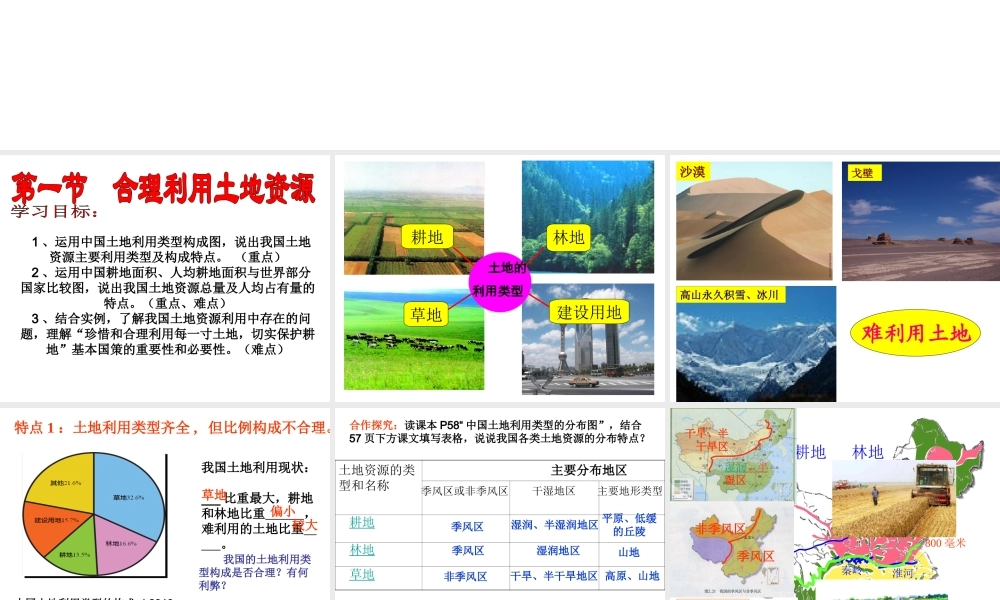The height and width of the screenshot is (600, 1000).
Task: Select the wheat harvest combine photo
Action: [x=894, y=498]
